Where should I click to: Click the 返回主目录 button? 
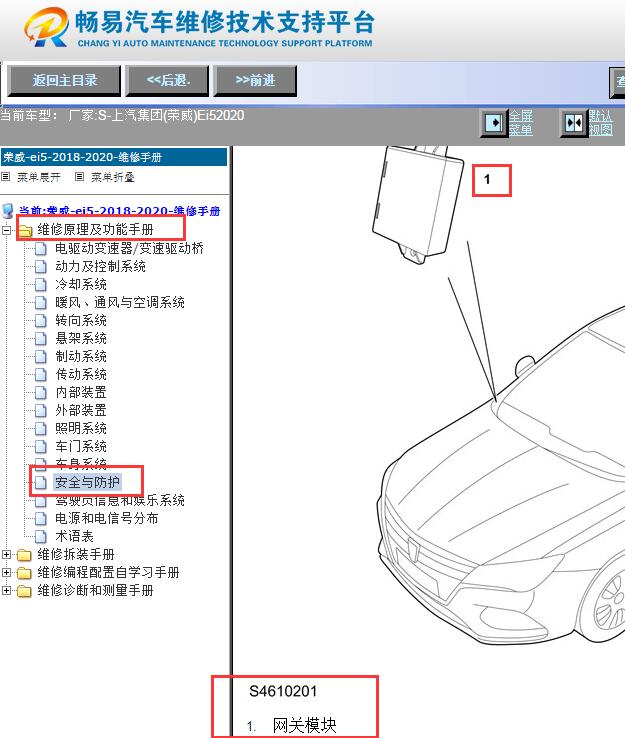tap(64, 80)
